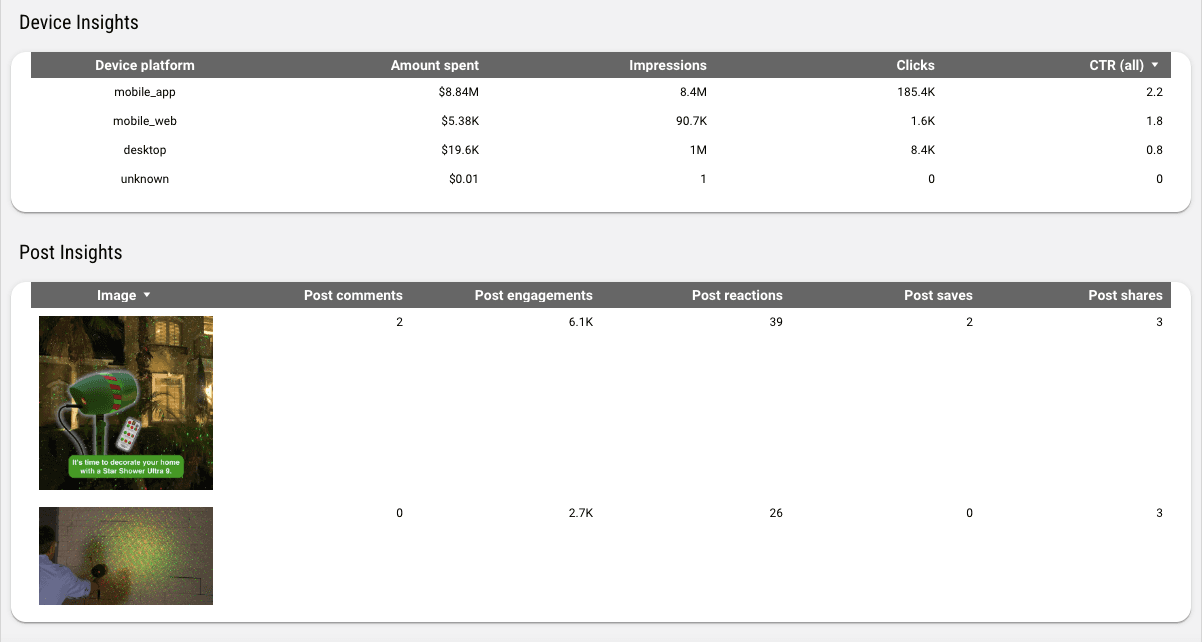Sort by Post shares column header
Image resolution: width=1202 pixels, height=642 pixels.
pos(1125,295)
